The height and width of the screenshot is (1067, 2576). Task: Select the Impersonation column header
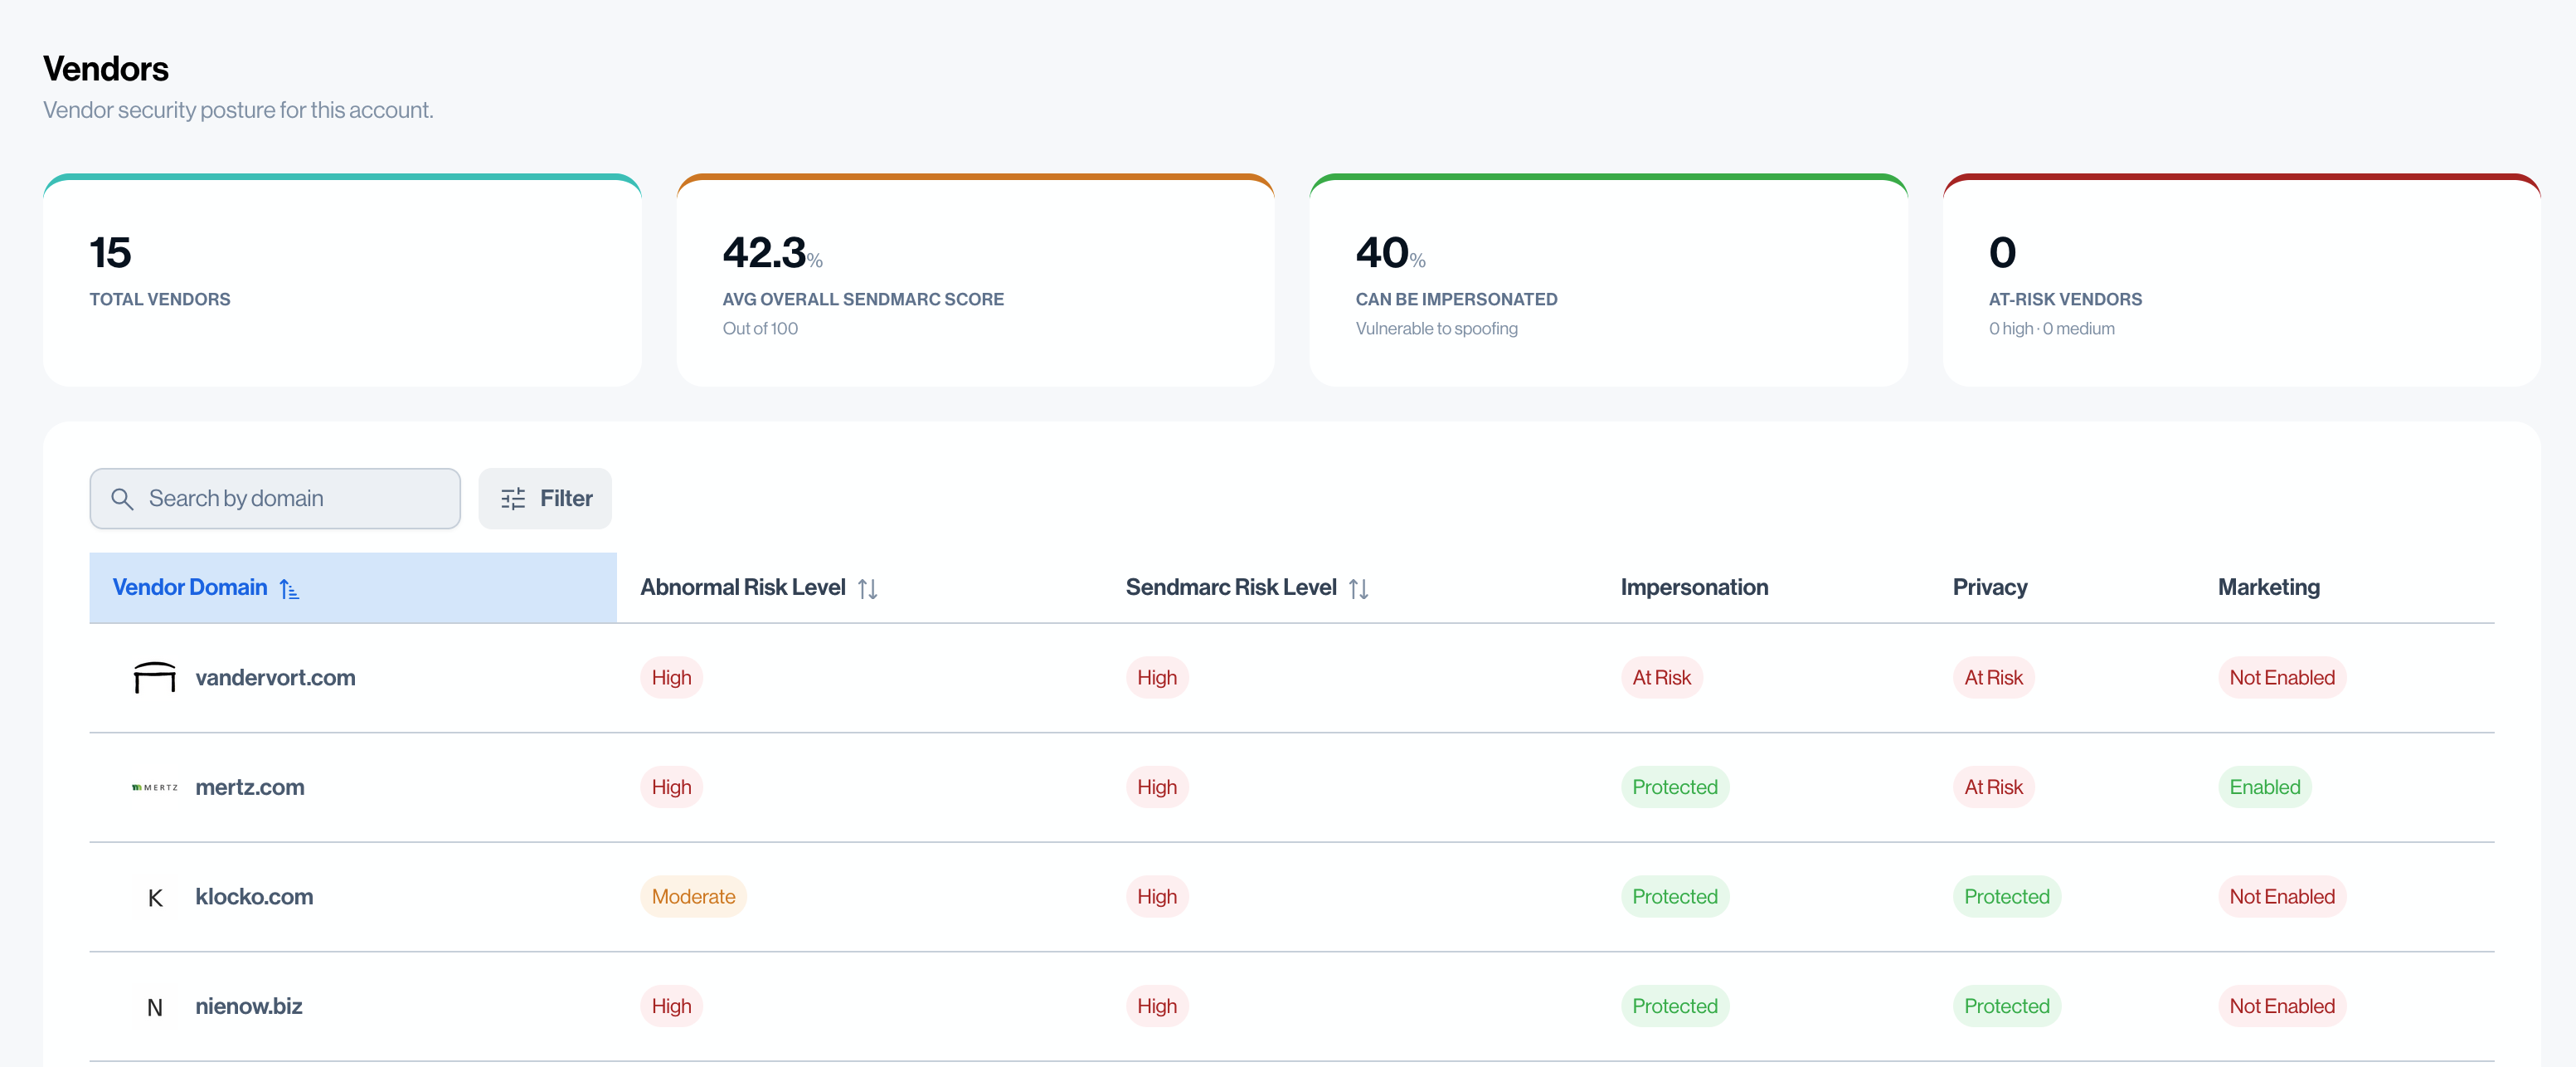(x=1694, y=587)
